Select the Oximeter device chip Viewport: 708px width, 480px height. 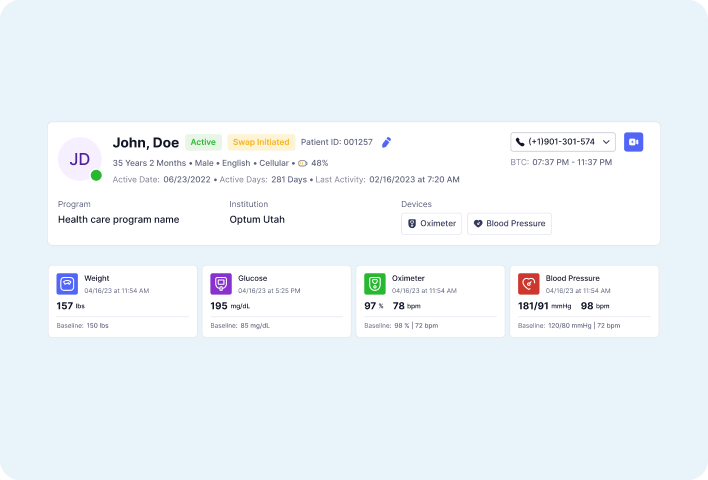point(431,224)
